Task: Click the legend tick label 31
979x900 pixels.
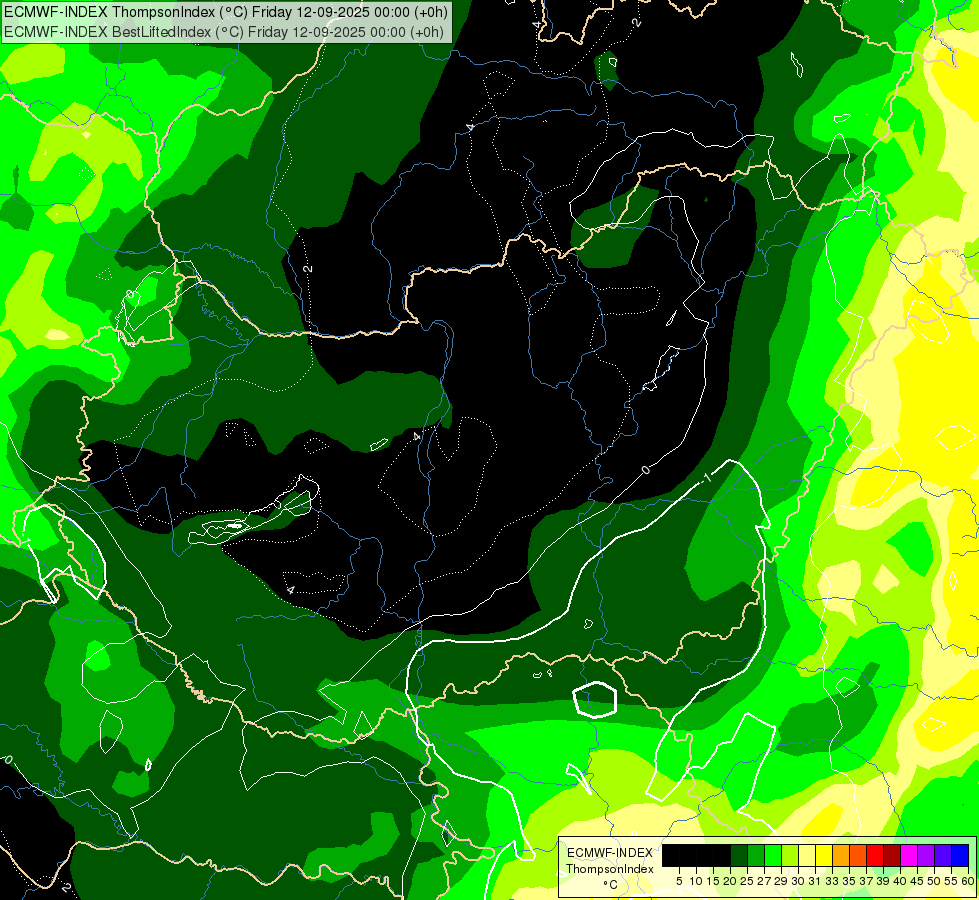Action: click(815, 881)
